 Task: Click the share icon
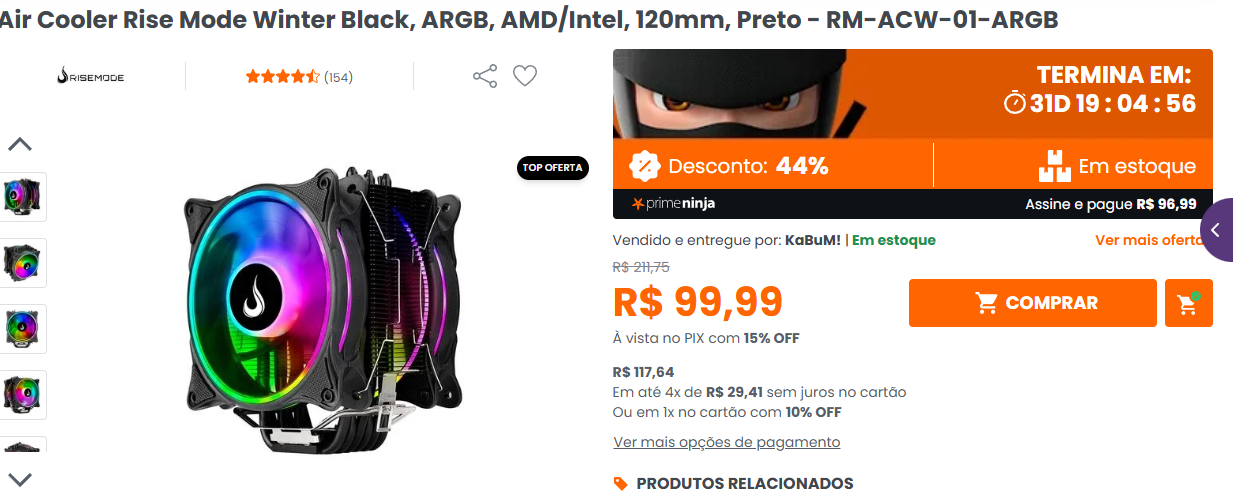(485, 76)
